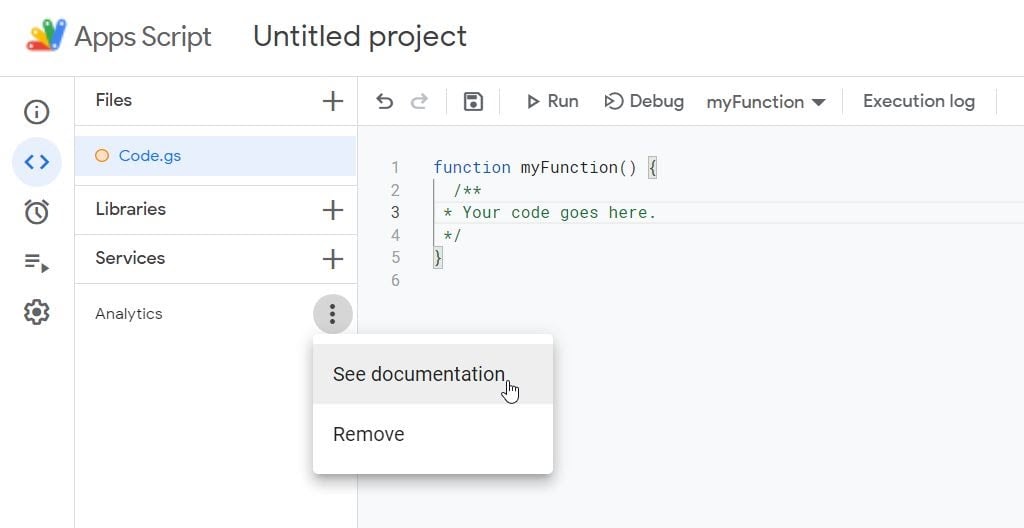The width and height of the screenshot is (1024, 528).
Task: Start debugging with Debug button
Action: 644,102
